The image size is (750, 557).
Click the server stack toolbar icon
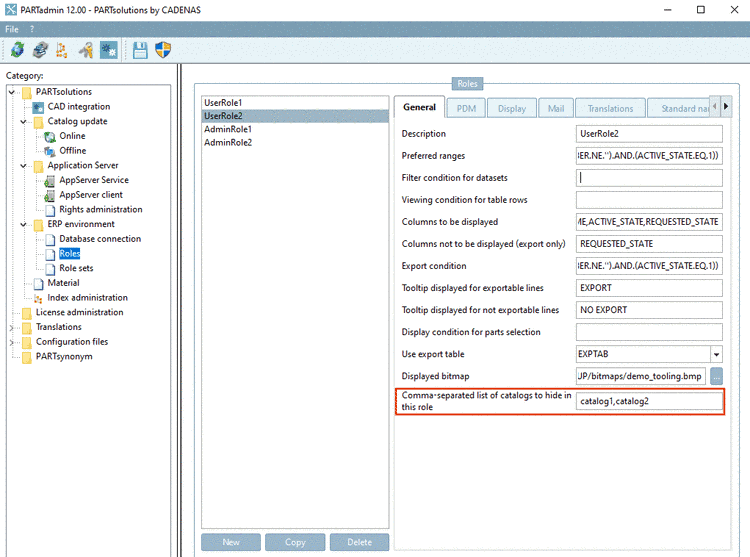[x=40, y=50]
